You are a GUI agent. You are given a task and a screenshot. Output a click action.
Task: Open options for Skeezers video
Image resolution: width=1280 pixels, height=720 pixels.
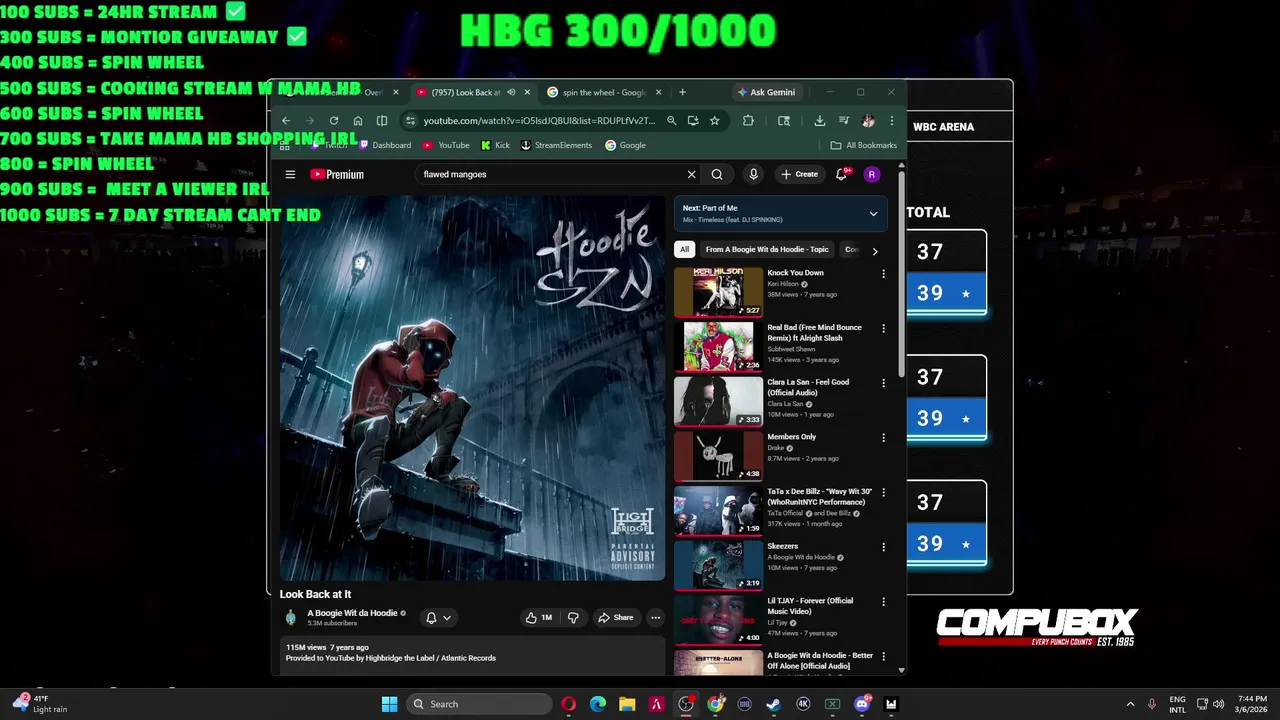click(x=883, y=547)
